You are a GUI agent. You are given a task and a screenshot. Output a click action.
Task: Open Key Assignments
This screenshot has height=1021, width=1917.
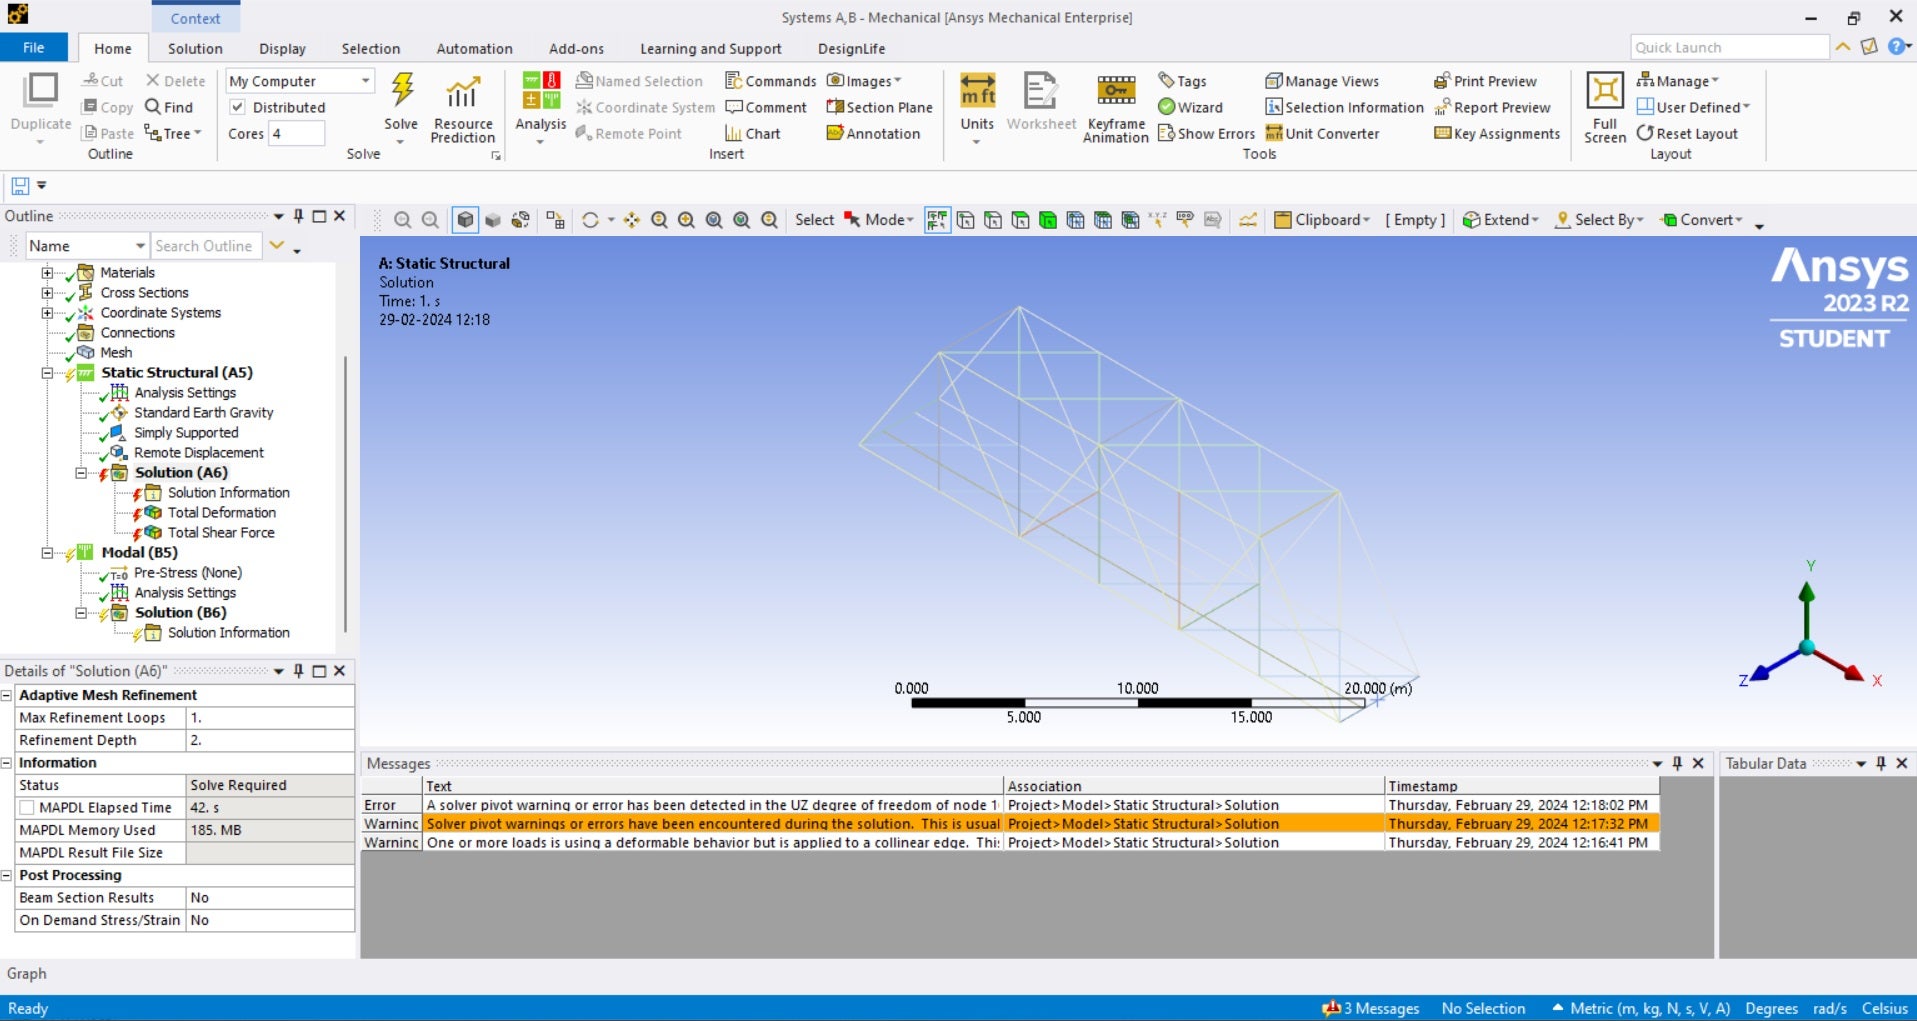pyautogui.click(x=1497, y=133)
